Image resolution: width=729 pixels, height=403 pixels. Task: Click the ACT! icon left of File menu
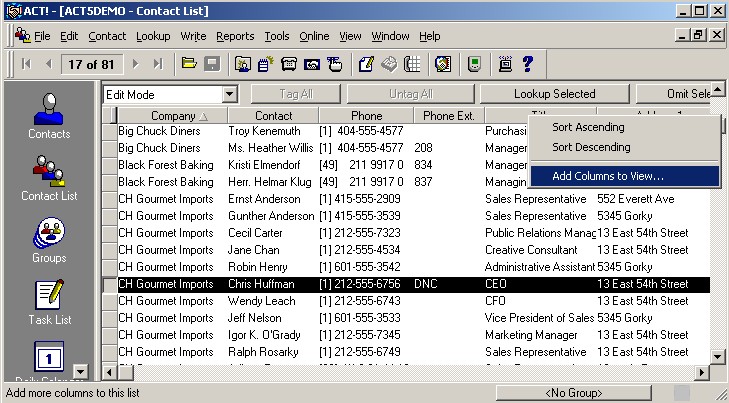pyautogui.click(x=22, y=35)
